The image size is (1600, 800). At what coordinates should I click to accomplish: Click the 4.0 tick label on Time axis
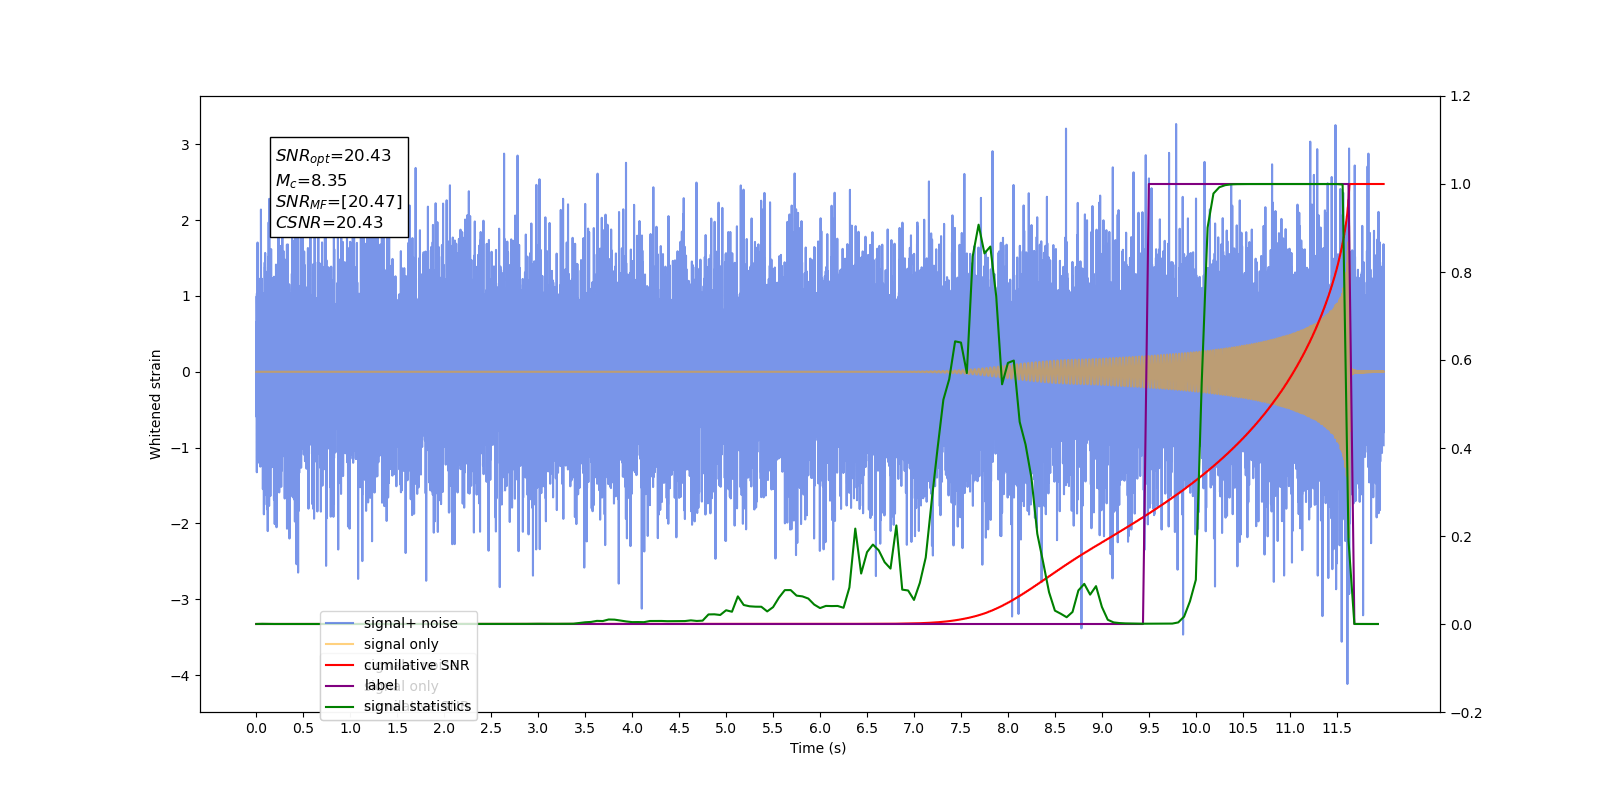pos(632,728)
